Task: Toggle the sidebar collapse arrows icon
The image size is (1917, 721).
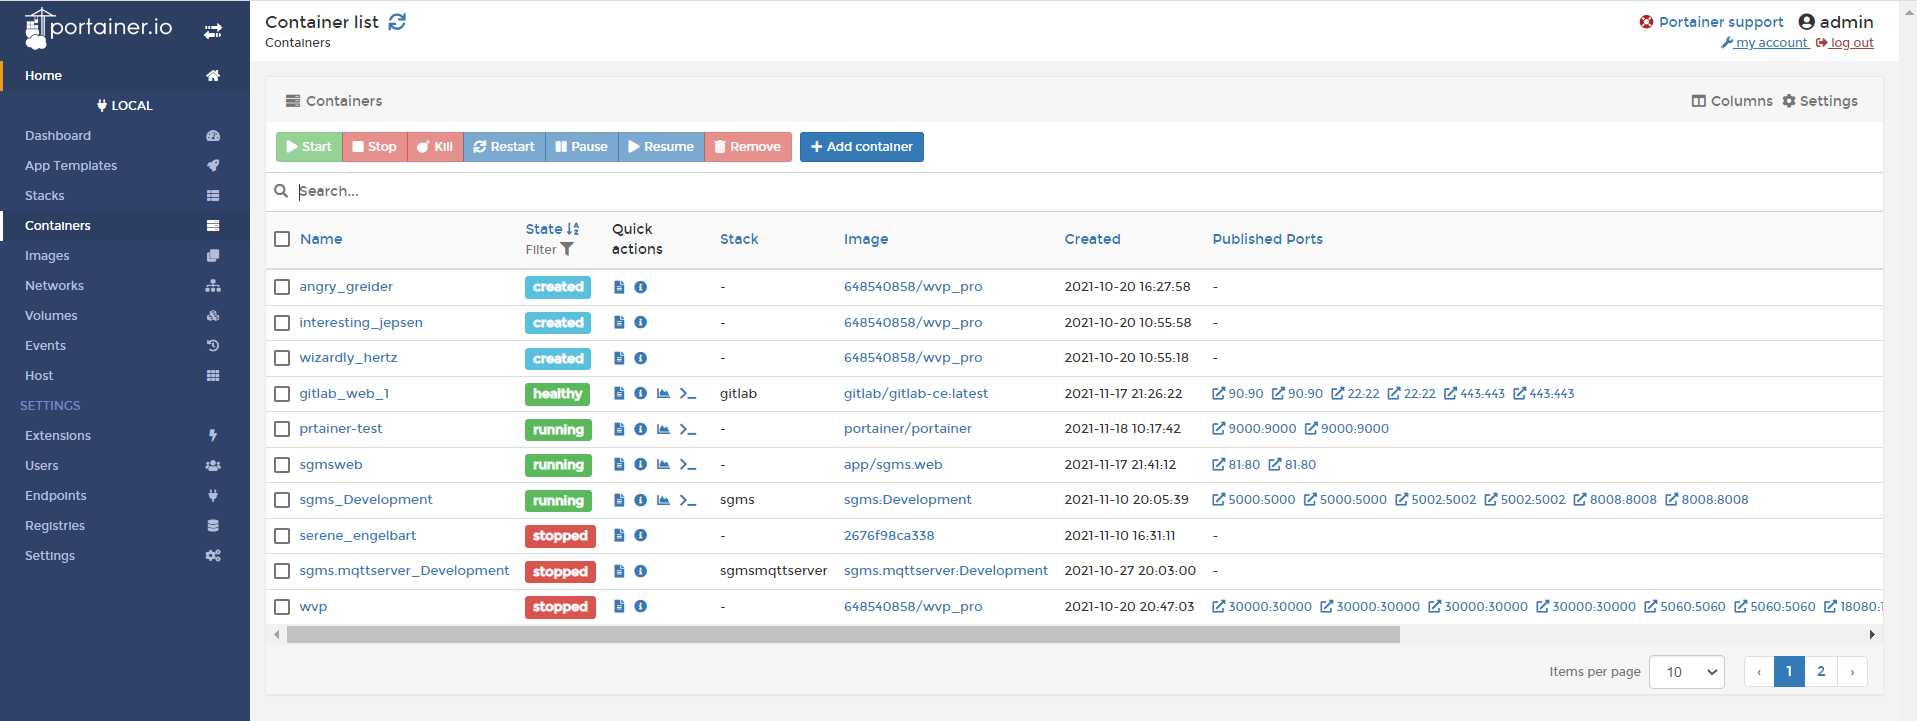Action: 213,31
